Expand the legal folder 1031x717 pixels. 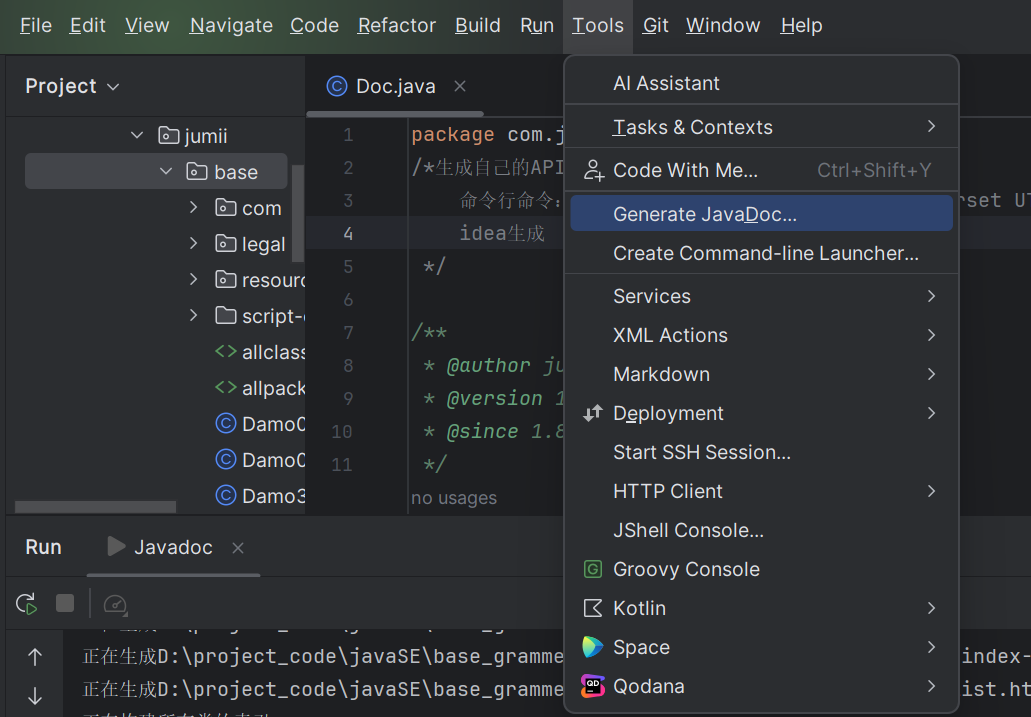194,244
